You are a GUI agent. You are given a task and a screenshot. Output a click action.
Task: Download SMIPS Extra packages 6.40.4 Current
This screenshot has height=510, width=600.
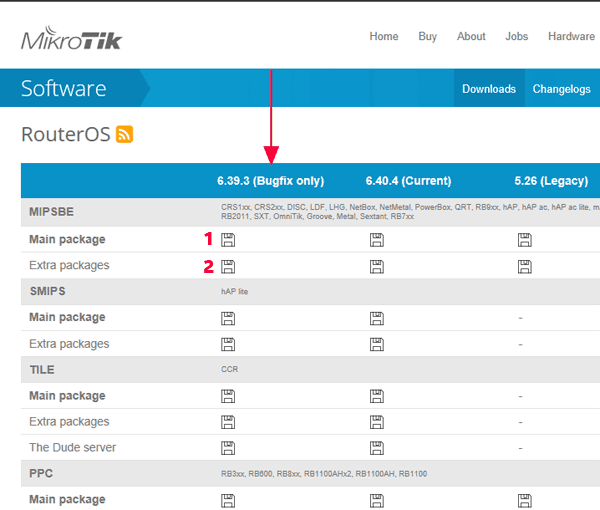[377, 344]
